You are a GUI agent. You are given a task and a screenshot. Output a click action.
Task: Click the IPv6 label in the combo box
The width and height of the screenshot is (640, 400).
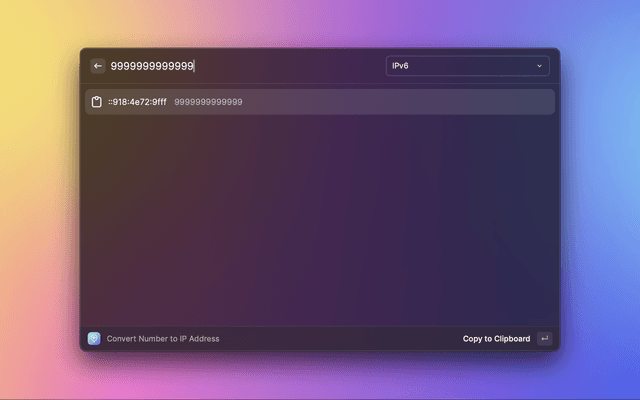pos(400,66)
